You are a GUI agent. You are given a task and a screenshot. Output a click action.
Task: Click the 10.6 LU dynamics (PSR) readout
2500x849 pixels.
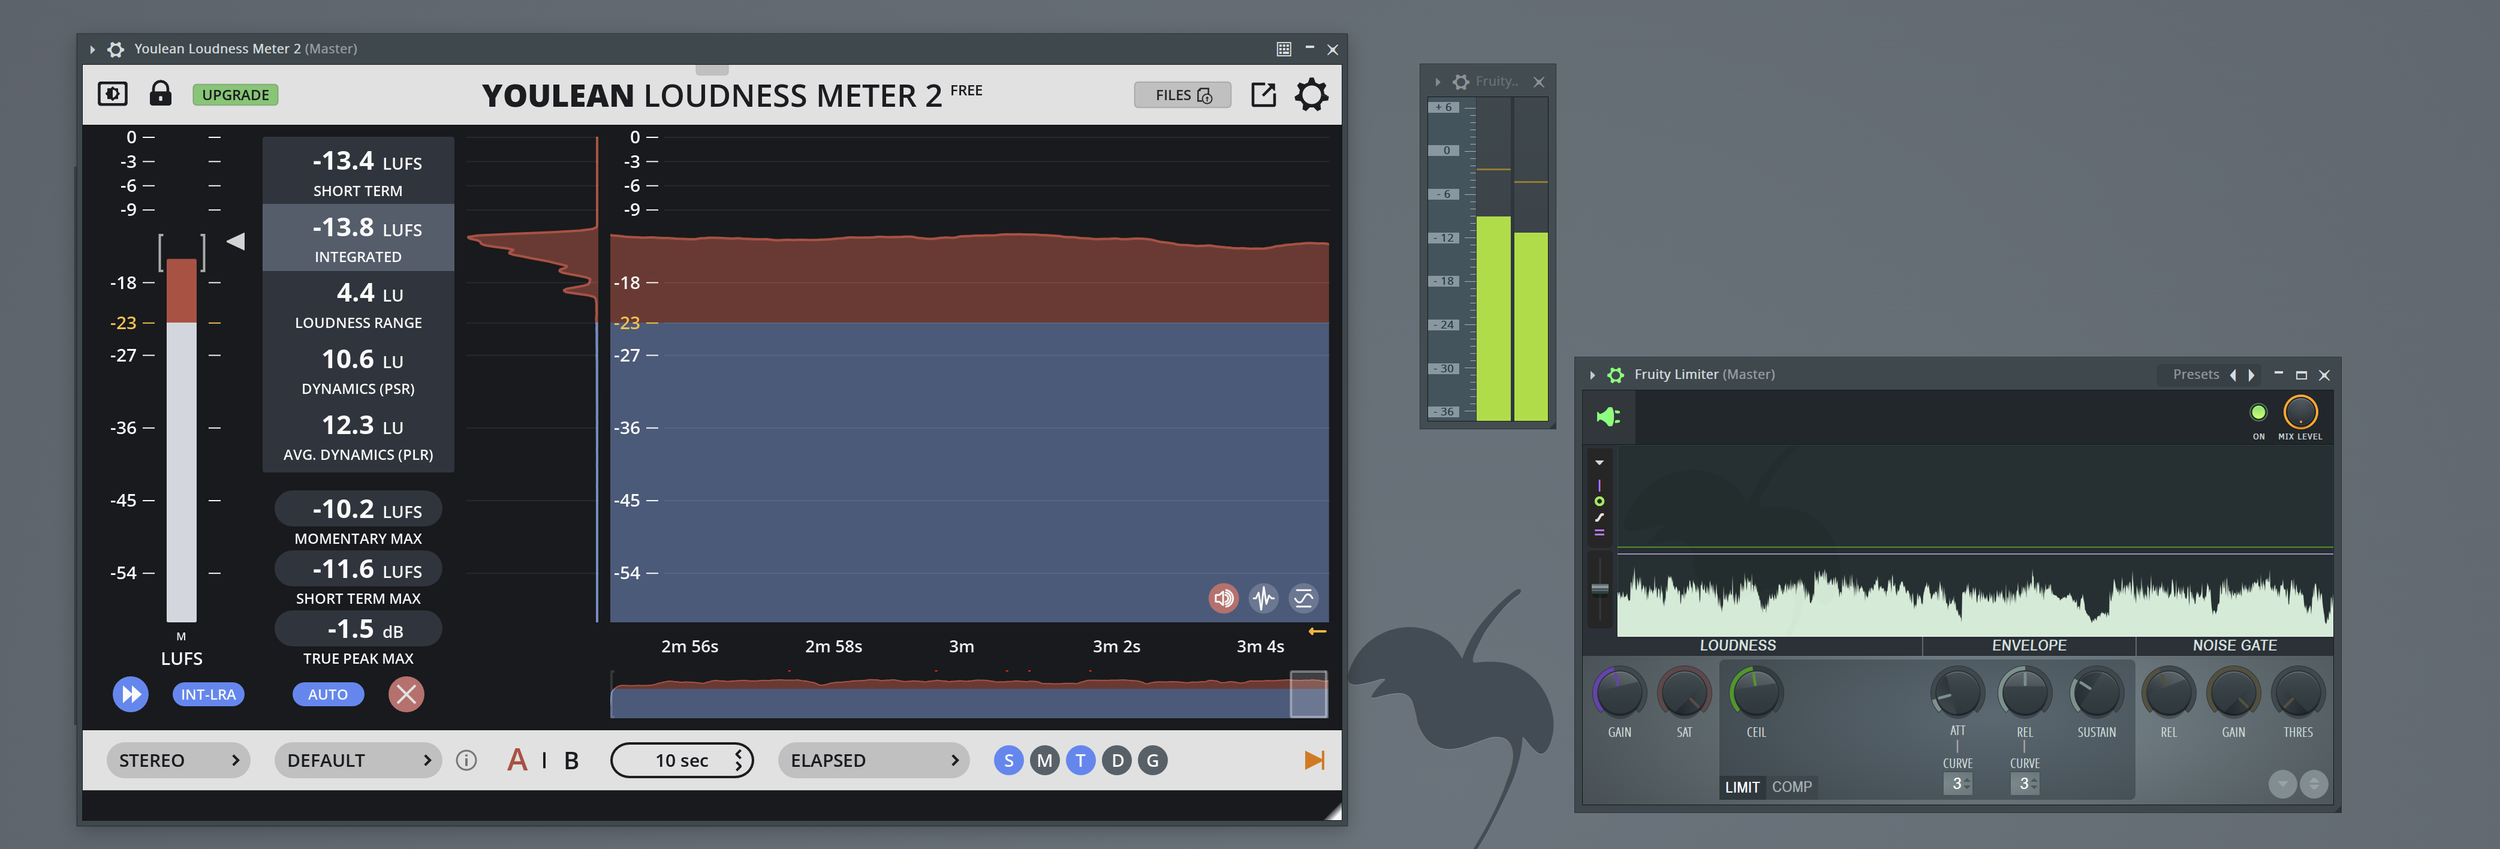point(358,370)
